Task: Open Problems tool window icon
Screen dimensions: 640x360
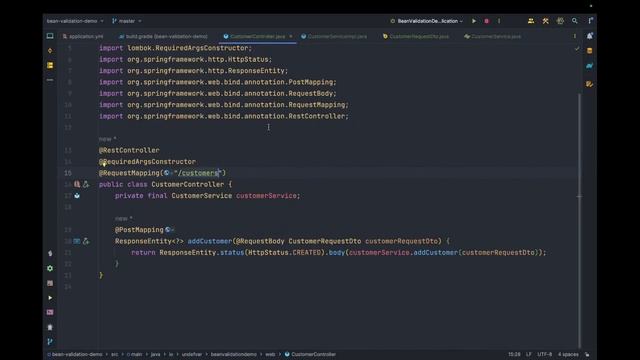Action: [50, 327]
